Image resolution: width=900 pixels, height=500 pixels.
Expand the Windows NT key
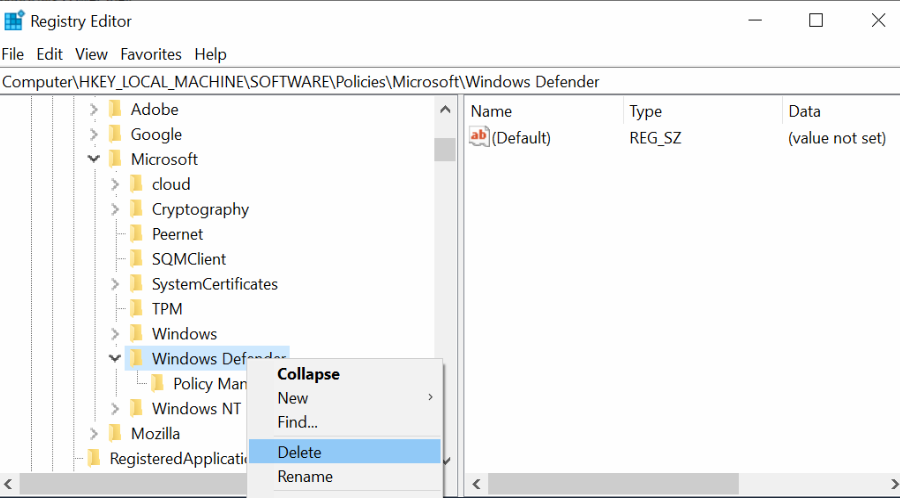[x=115, y=408]
